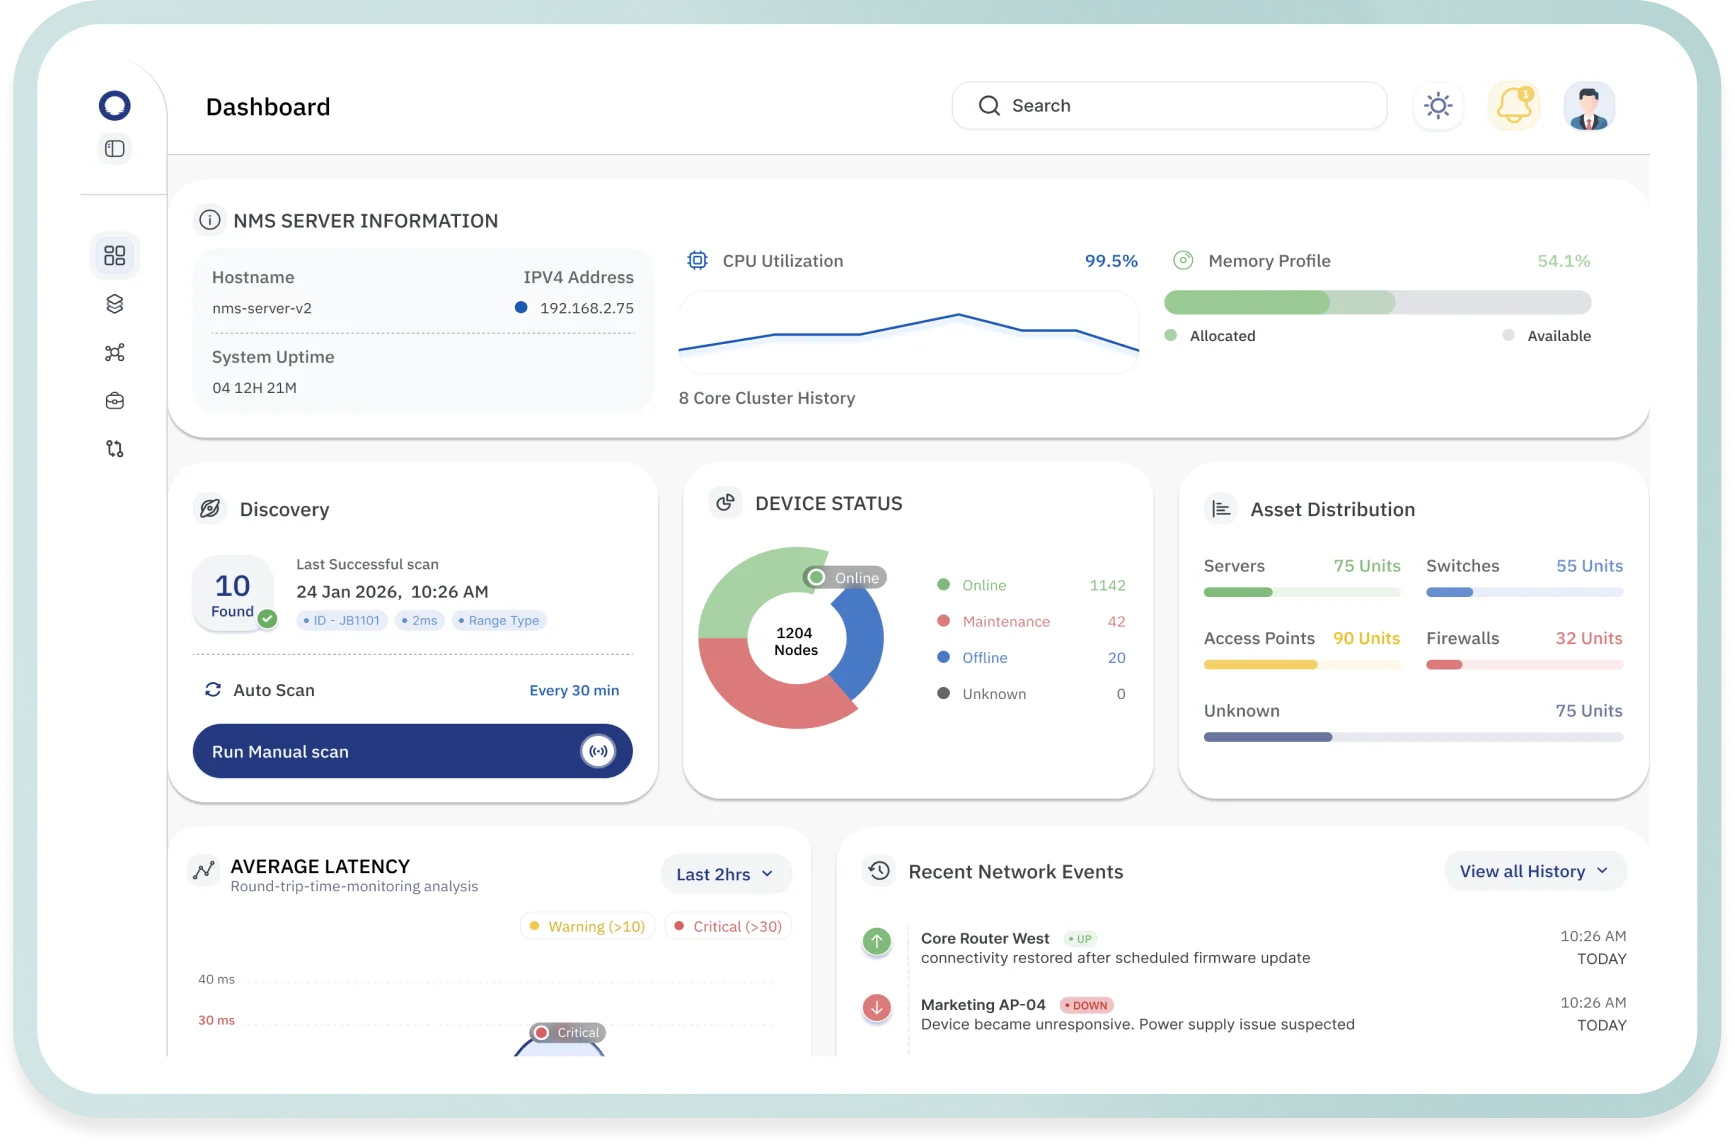The width and height of the screenshot is (1735, 1145).
Task: Click the Asset Distribution chart icon
Action: pos(1221,509)
